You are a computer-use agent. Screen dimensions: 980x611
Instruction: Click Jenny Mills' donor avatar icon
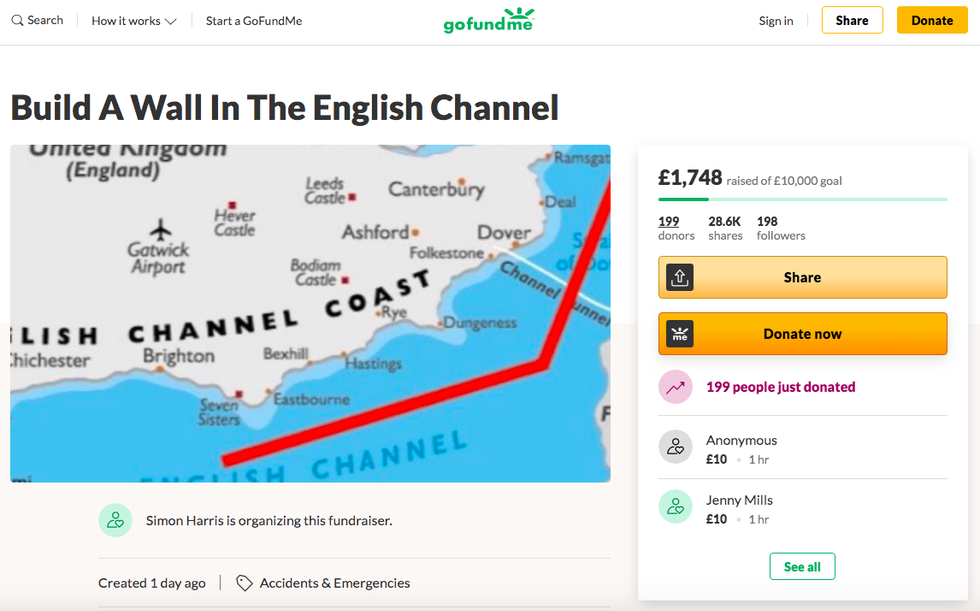tap(676, 507)
